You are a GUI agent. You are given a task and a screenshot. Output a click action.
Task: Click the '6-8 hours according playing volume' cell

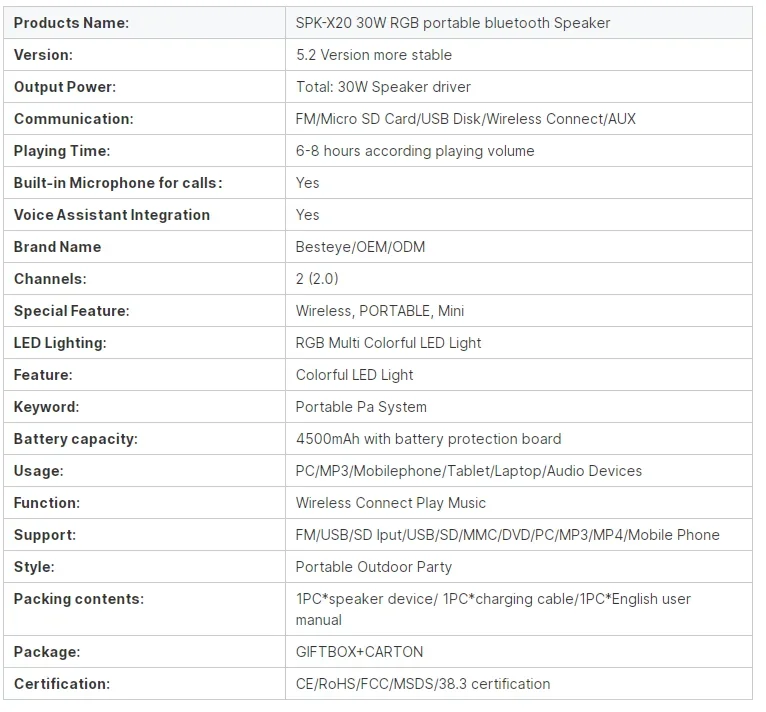[x=414, y=150]
